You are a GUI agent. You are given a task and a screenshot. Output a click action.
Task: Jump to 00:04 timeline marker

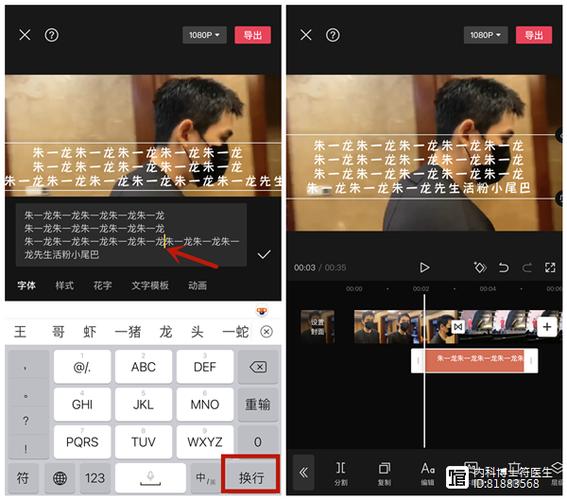coord(488,289)
